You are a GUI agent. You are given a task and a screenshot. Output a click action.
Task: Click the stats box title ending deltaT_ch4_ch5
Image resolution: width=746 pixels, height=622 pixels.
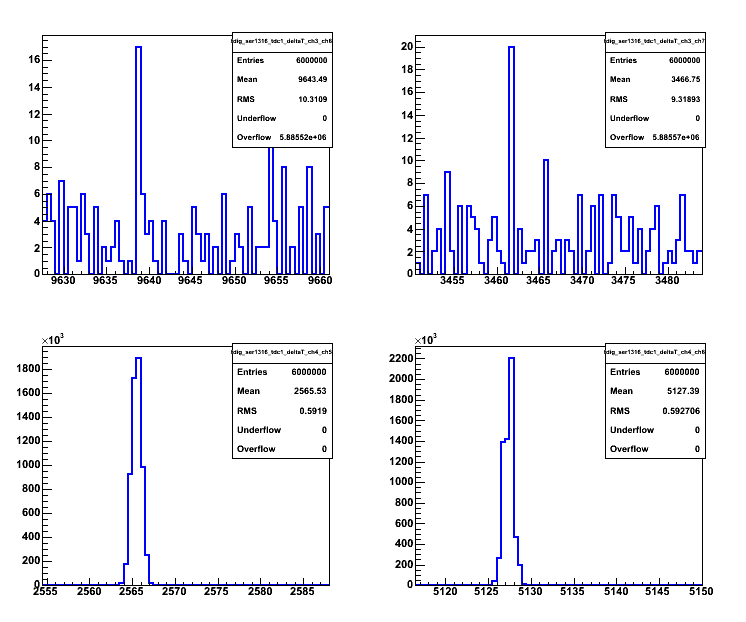pyautogui.click(x=282, y=352)
